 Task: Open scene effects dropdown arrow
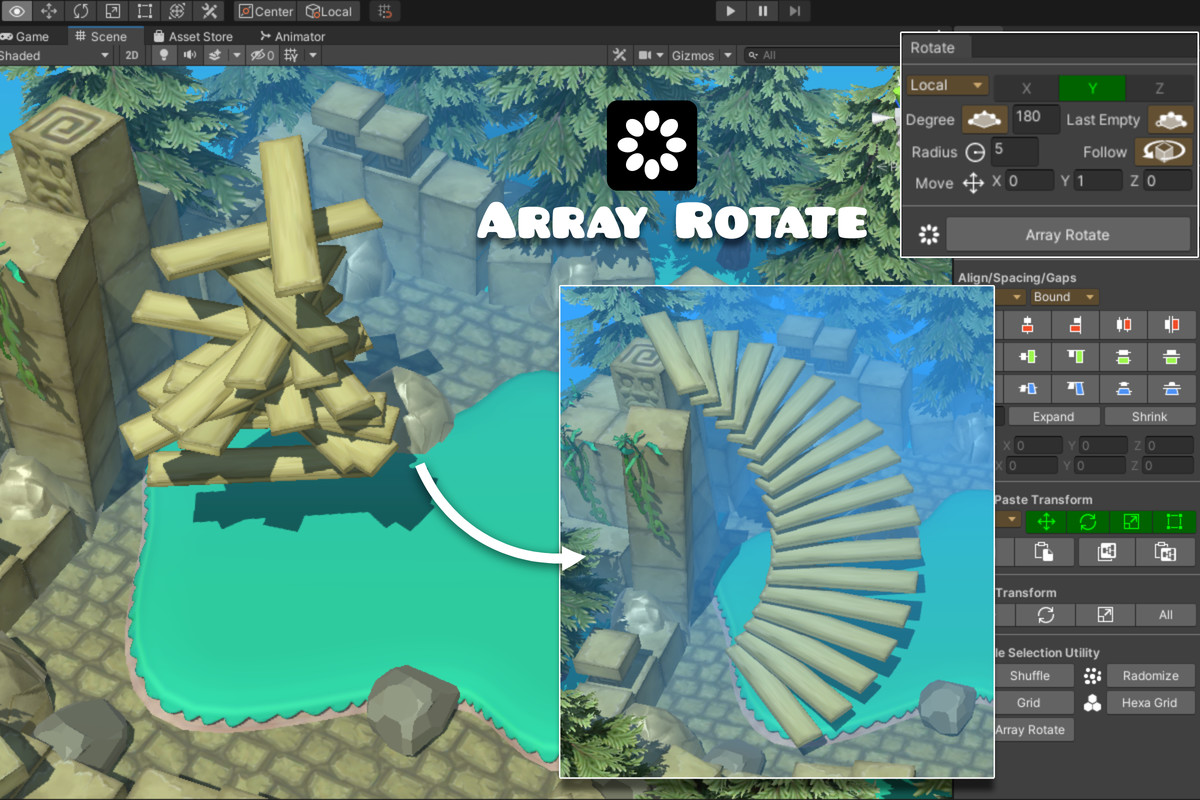[x=237, y=55]
